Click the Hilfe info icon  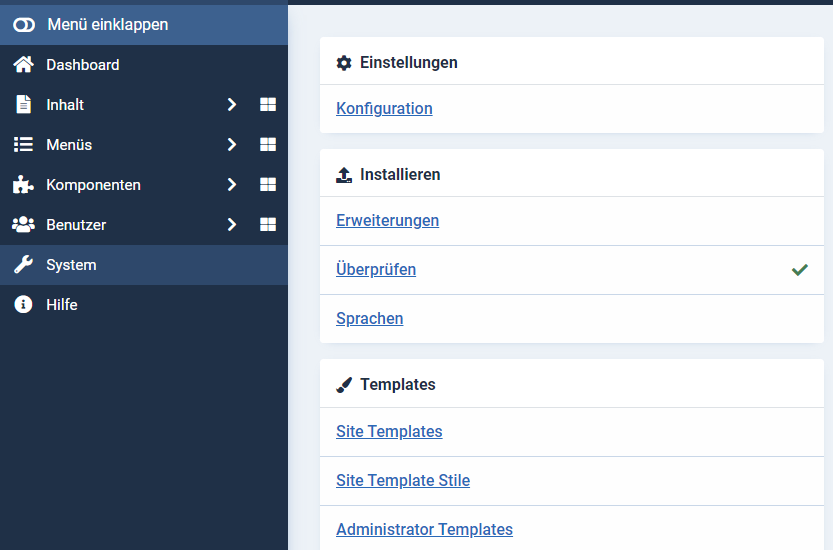pyautogui.click(x=23, y=305)
